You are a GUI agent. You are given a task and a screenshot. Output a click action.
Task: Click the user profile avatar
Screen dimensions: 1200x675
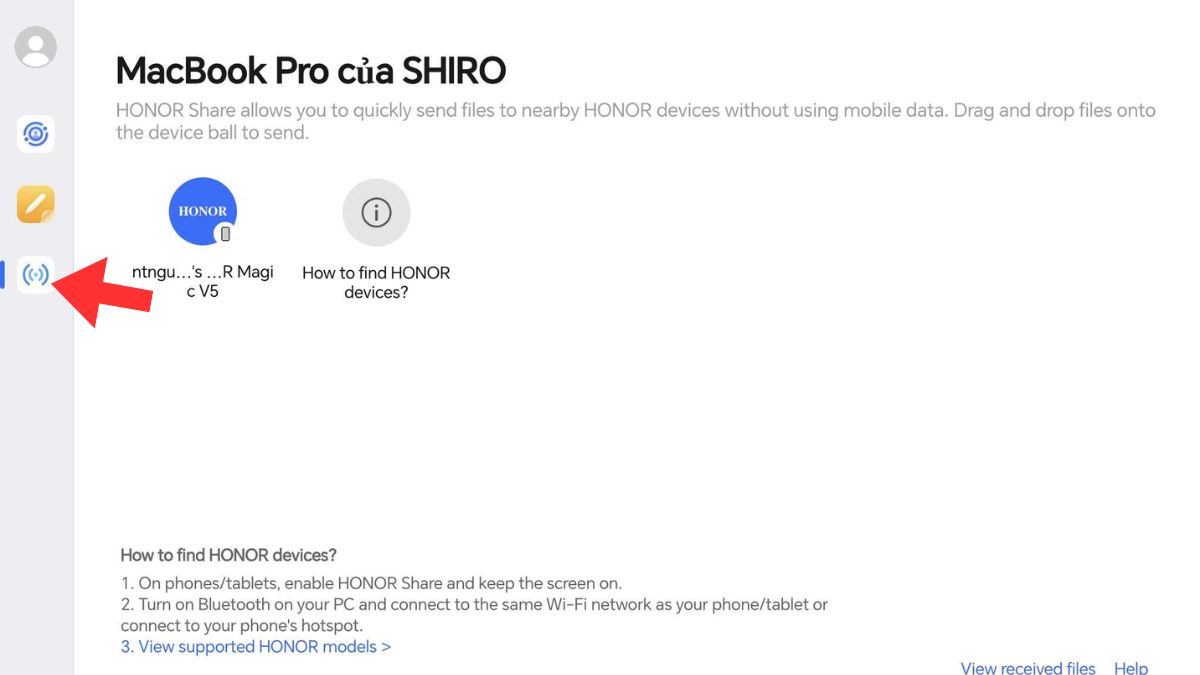pos(34,46)
